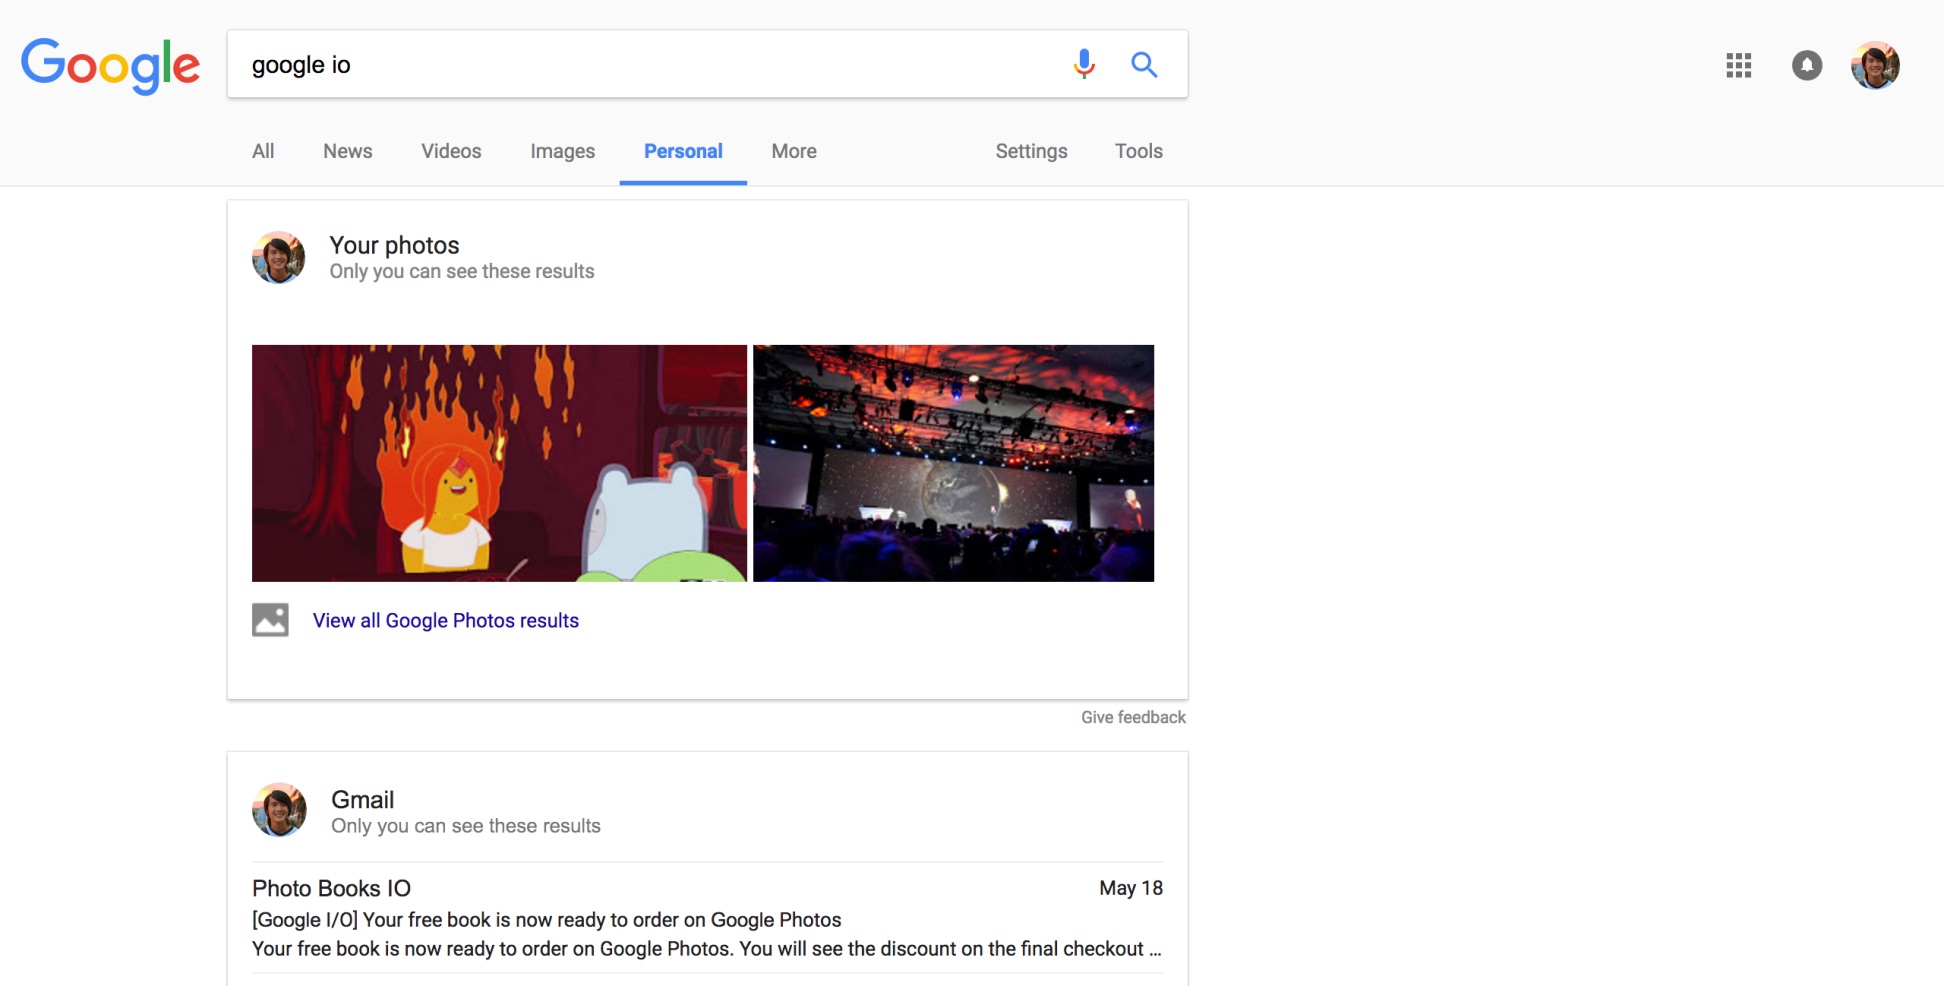Go to the All results tab

[263, 151]
